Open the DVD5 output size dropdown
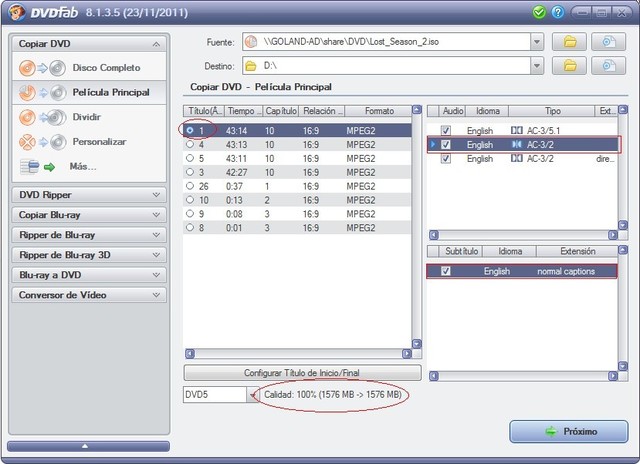640x464 pixels. click(x=252, y=395)
